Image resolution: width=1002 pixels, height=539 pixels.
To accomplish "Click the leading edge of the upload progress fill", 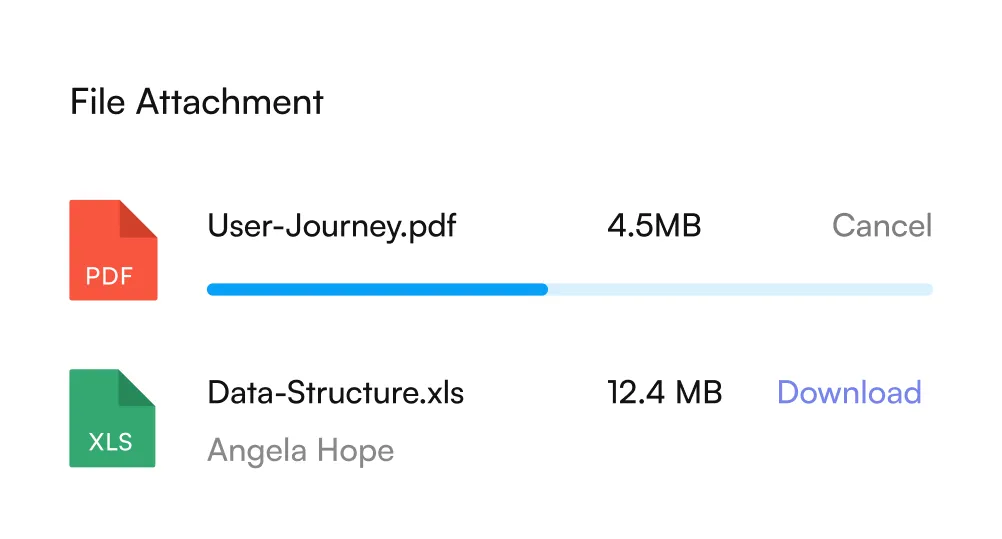I will pyautogui.click(x=544, y=290).
